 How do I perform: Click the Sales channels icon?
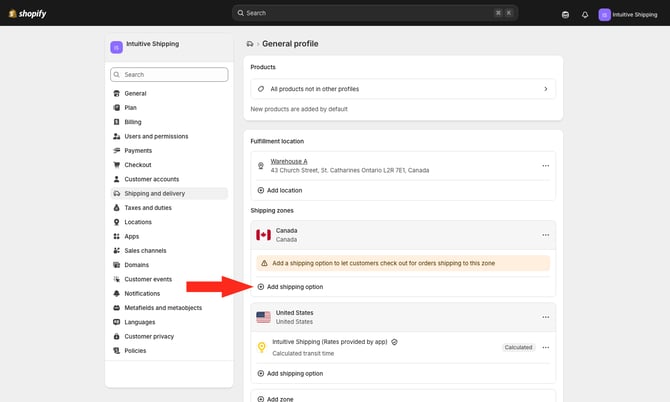pyautogui.click(x=117, y=251)
